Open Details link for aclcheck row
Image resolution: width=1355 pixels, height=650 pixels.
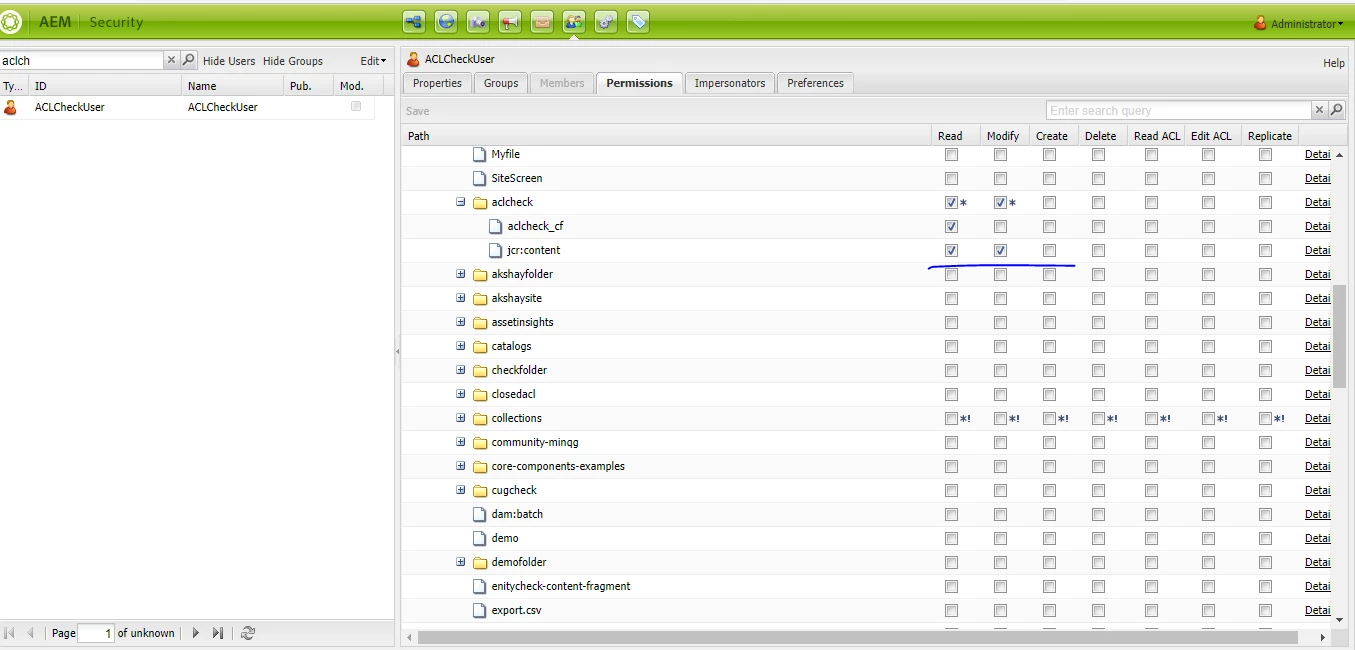1318,203
